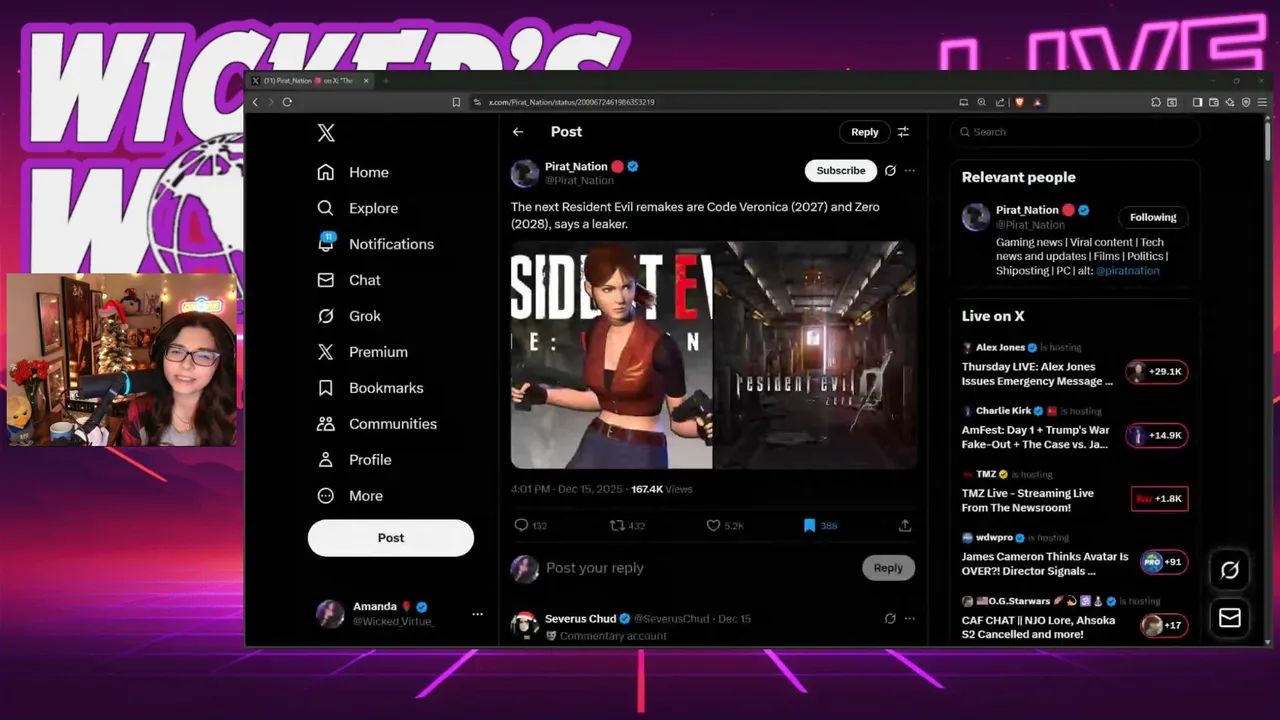Open Amanda account switcher dots
Image resolution: width=1280 pixels, height=720 pixels.
point(477,614)
